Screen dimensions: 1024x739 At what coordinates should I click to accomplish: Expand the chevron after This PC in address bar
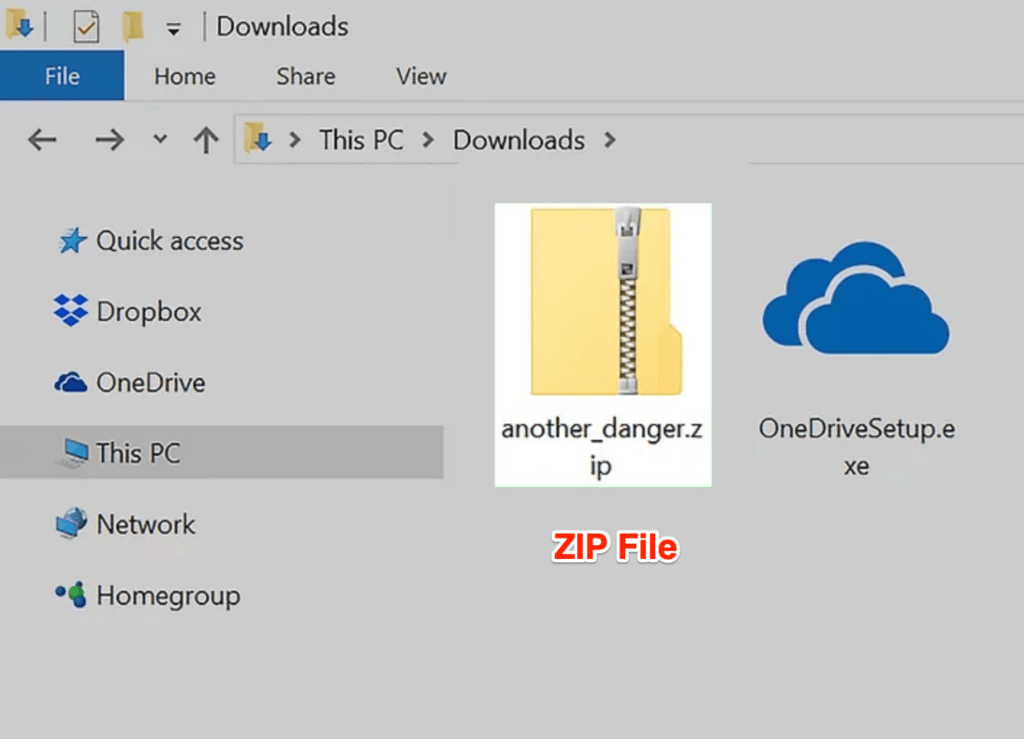pyautogui.click(x=428, y=140)
